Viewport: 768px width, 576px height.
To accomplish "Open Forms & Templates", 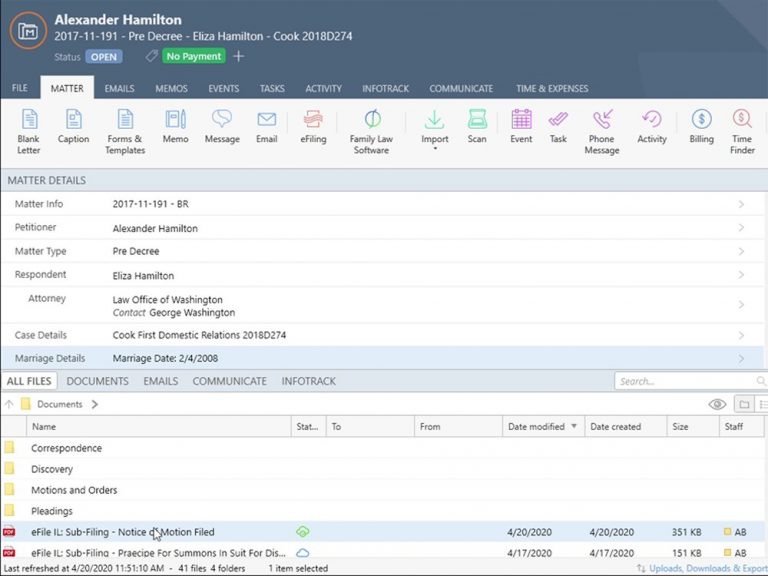I will tap(125, 131).
